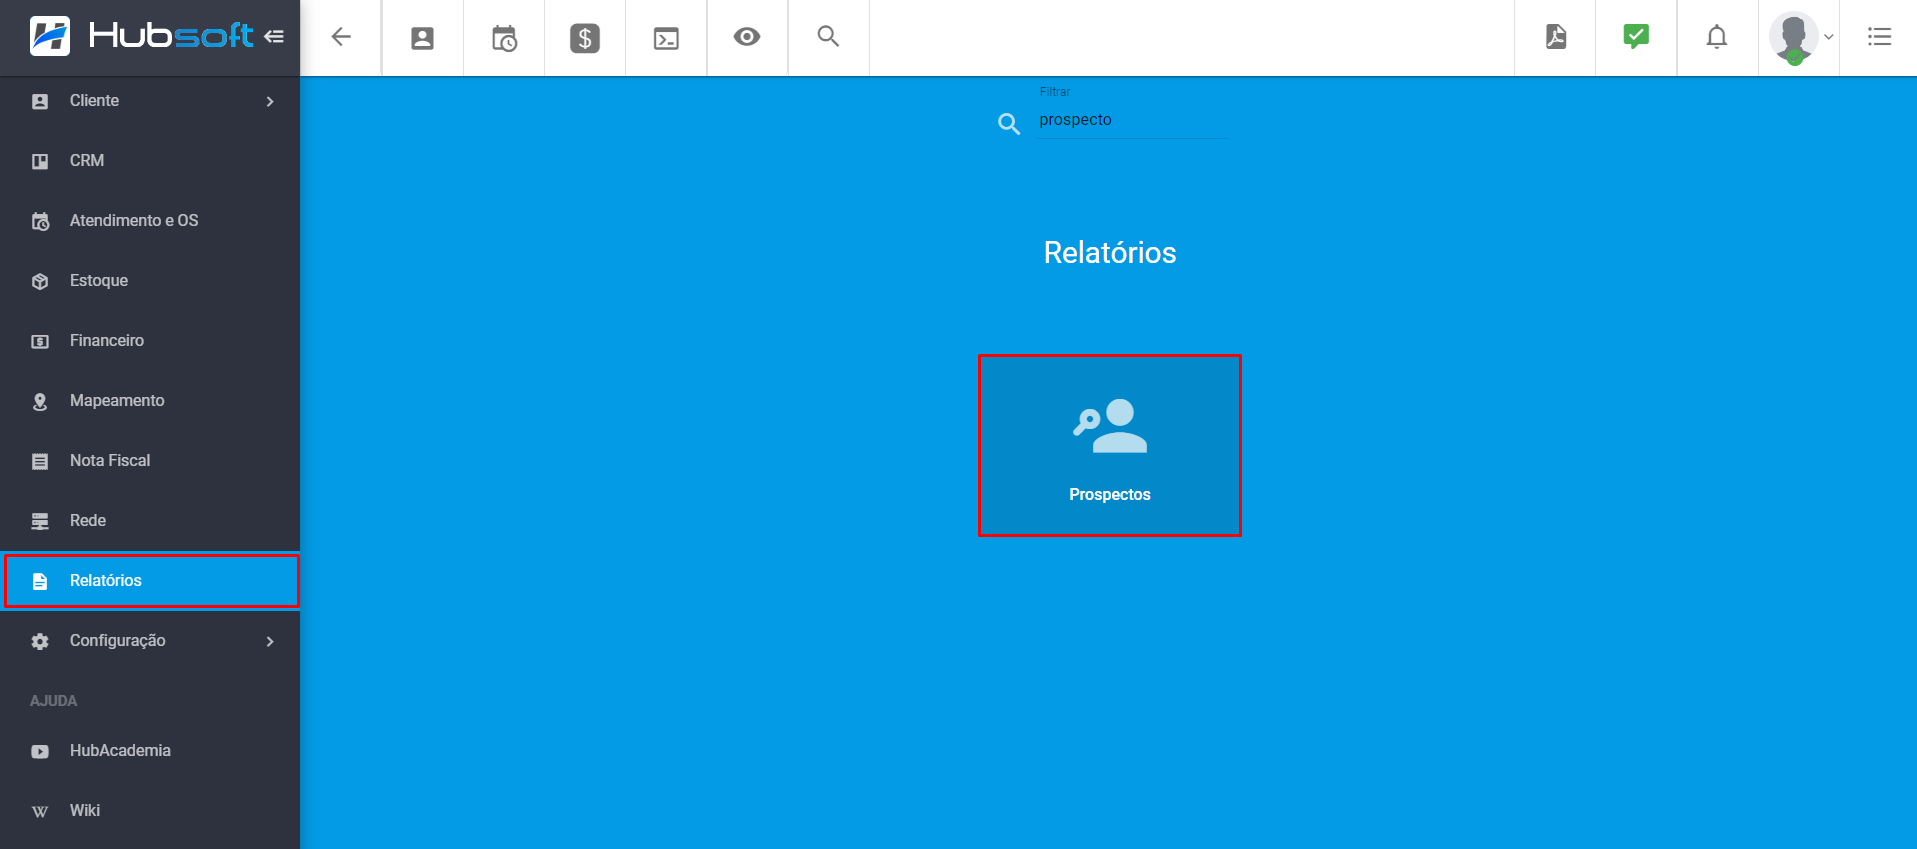Click the Rede server icon in sidebar

point(40,521)
